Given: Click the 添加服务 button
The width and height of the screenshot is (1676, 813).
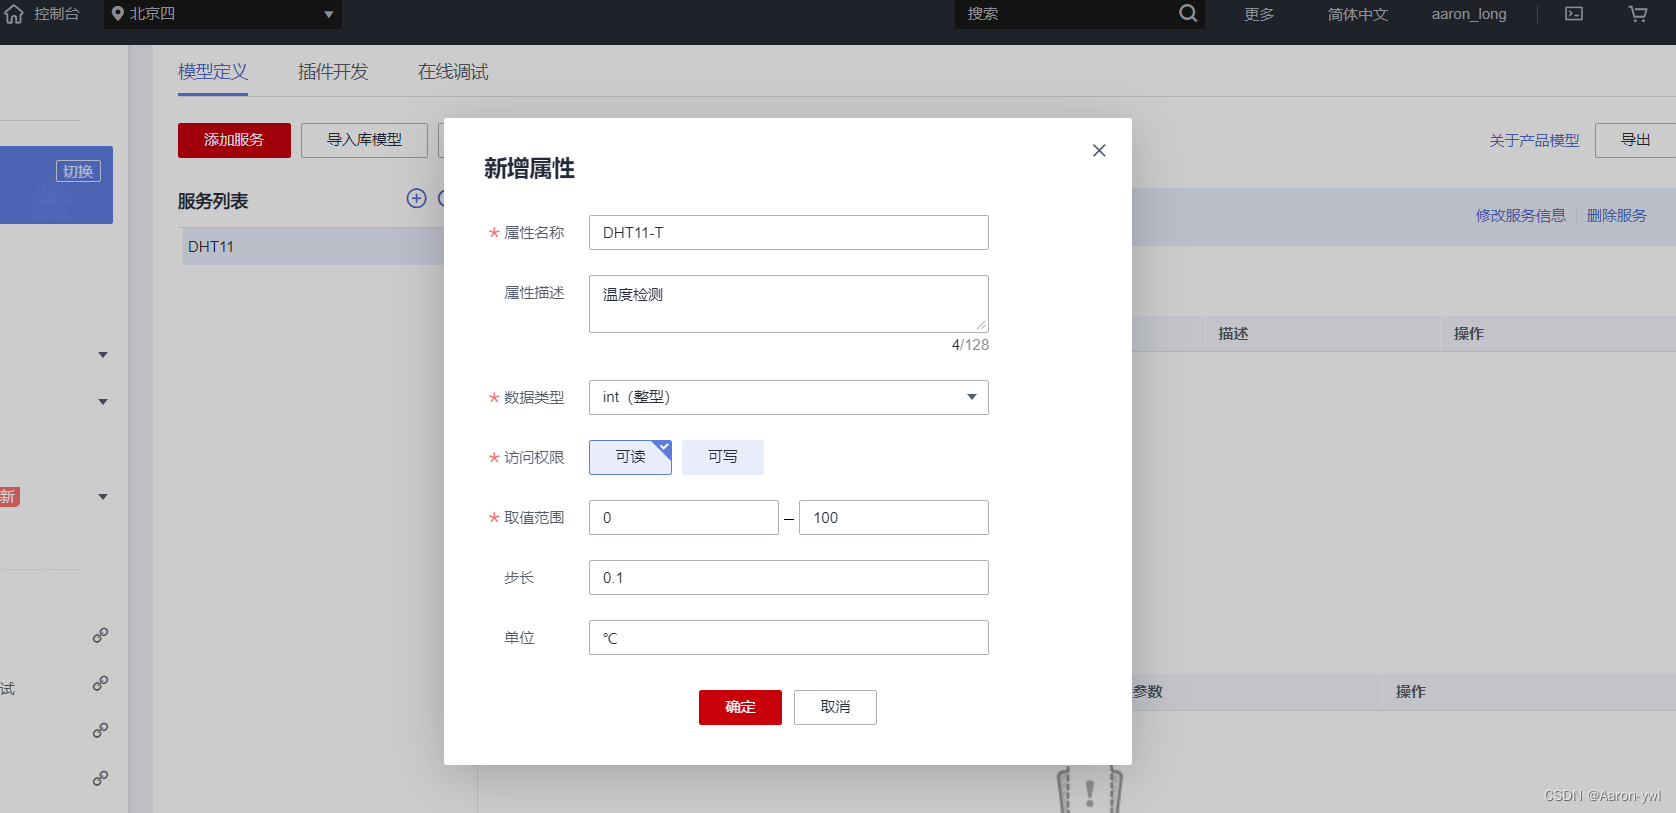Looking at the screenshot, I should [x=234, y=140].
